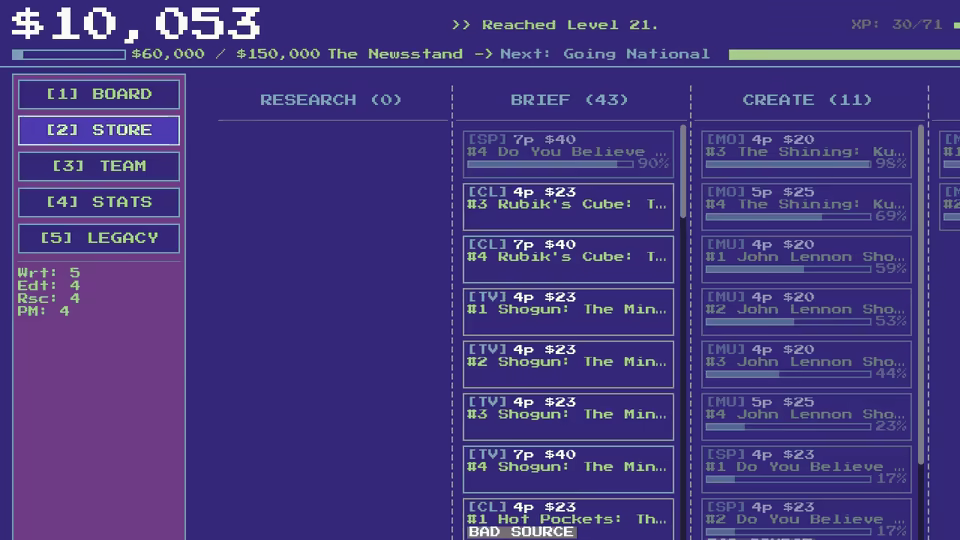This screenshot has height=540, width=960.
Task: Select the [TV] #3 Shogun card
Action: click(568, 418)
